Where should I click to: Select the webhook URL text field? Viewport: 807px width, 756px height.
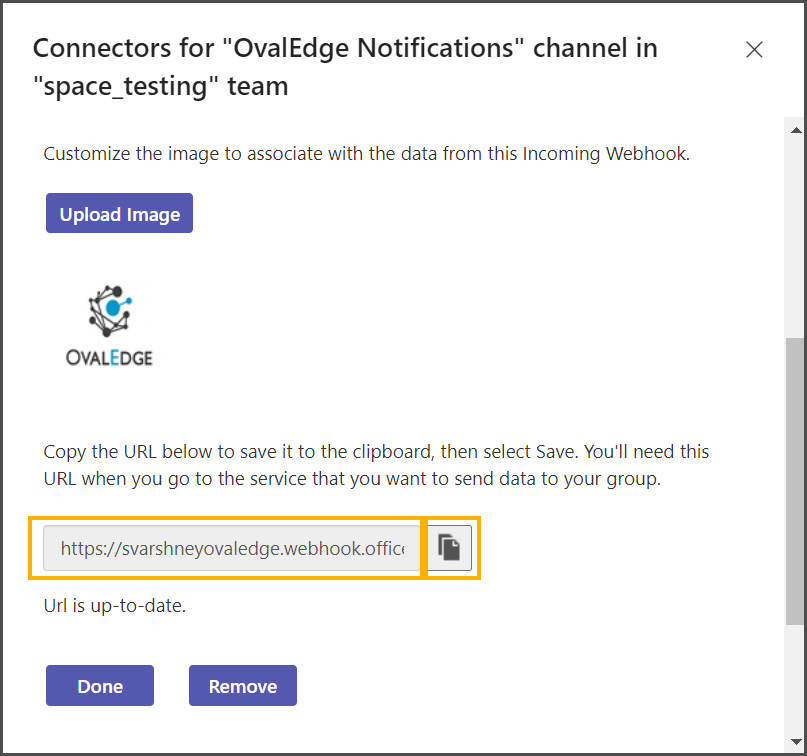tap(232, 548)
